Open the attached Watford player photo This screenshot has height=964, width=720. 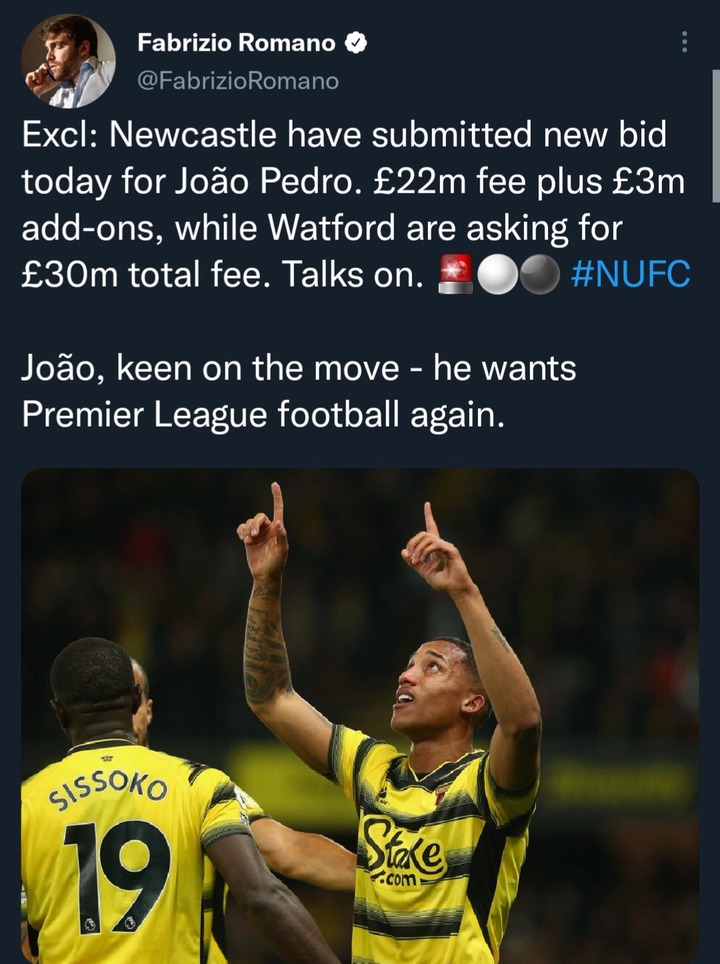coord(360,716)
